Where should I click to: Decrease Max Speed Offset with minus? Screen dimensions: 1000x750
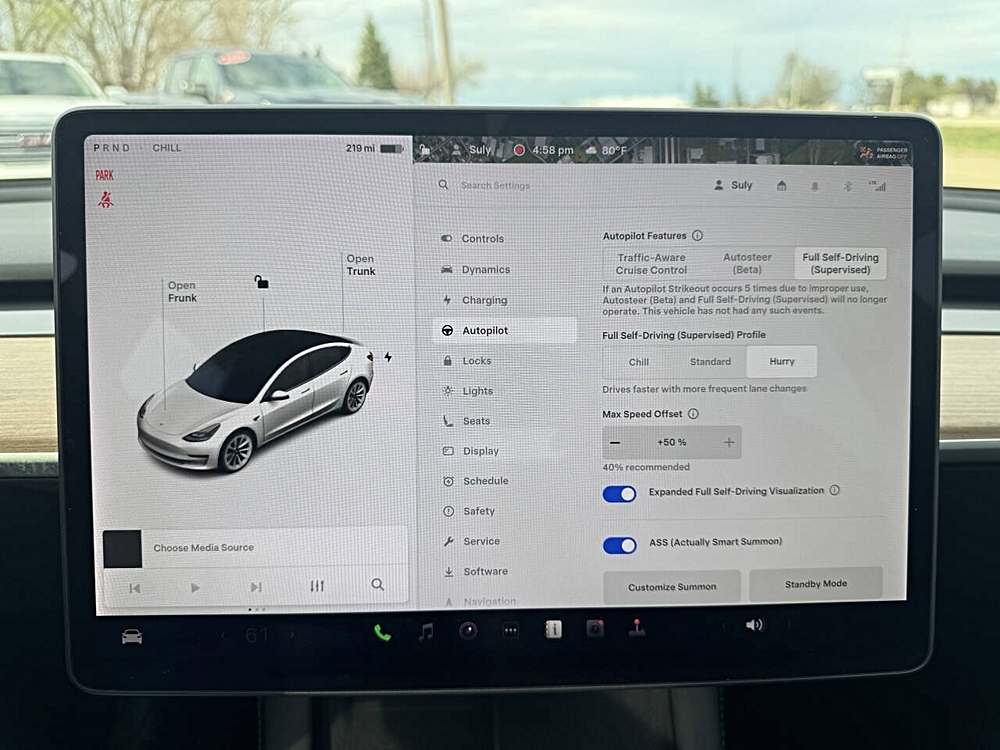(615, 442)
